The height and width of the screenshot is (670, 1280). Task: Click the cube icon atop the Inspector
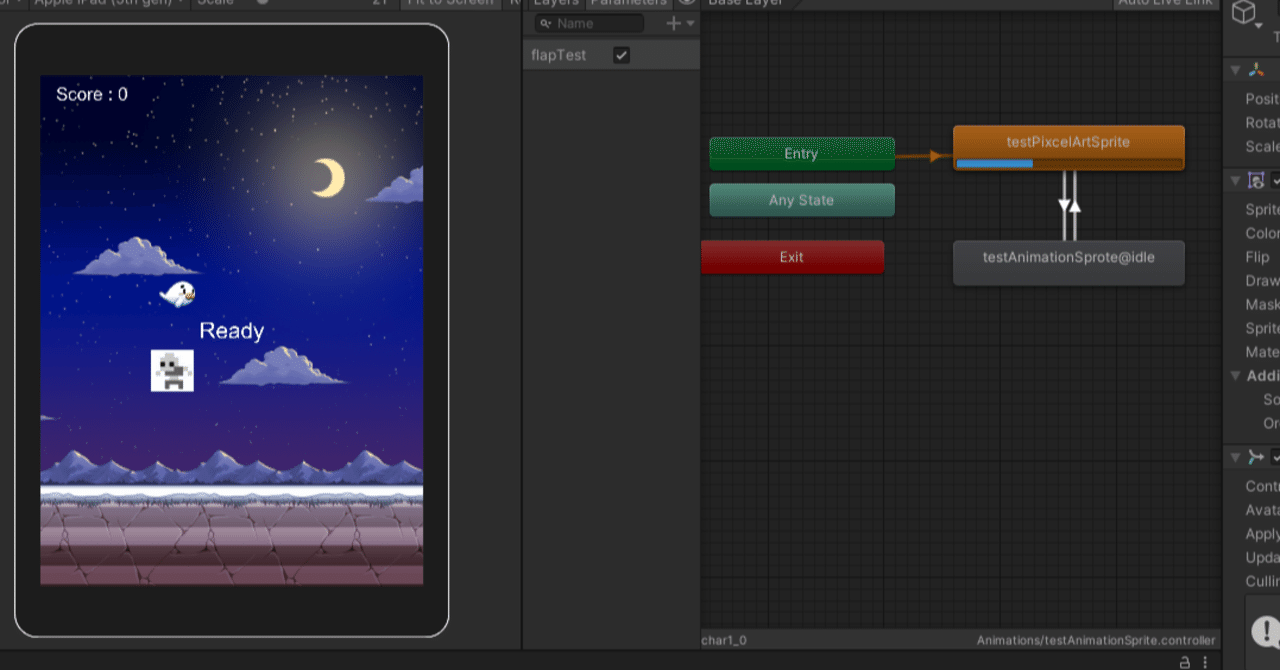click(x=1244, y=14)
